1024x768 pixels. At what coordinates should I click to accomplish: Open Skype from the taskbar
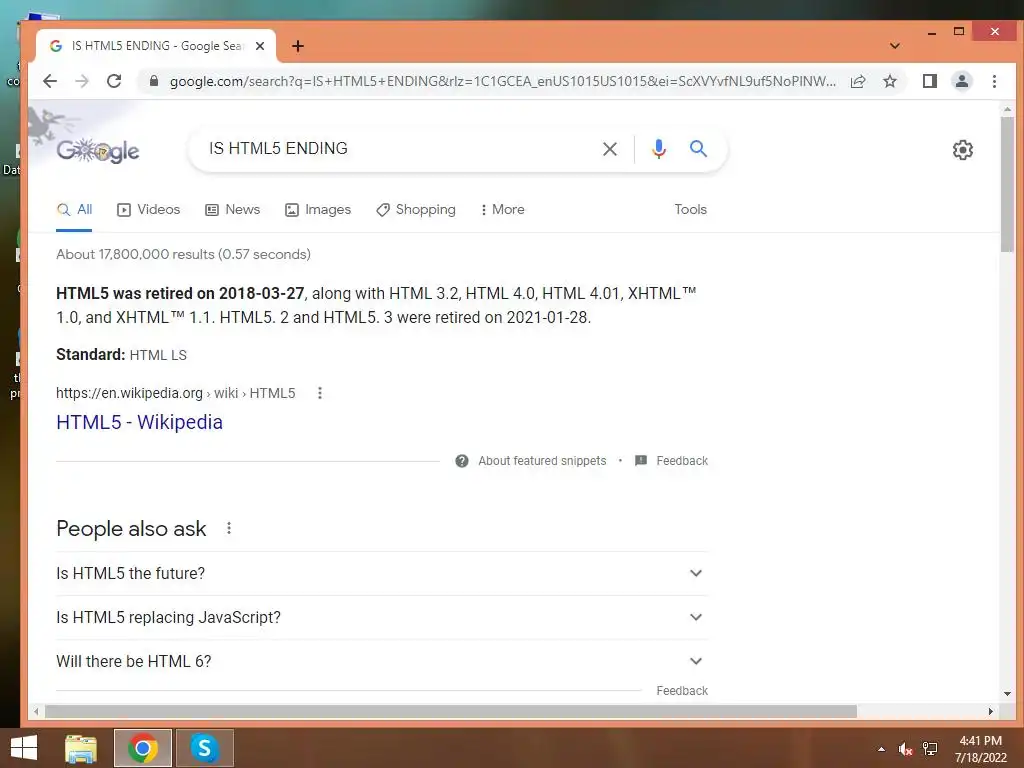(x=204, y=748)
